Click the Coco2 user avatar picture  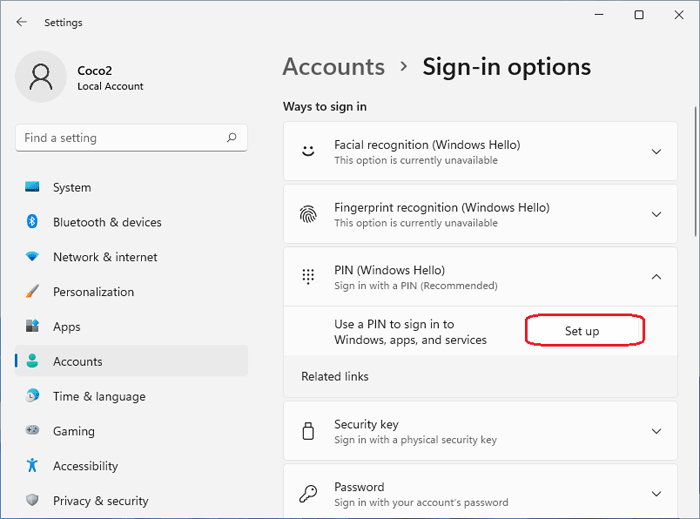tap(41, 77)
